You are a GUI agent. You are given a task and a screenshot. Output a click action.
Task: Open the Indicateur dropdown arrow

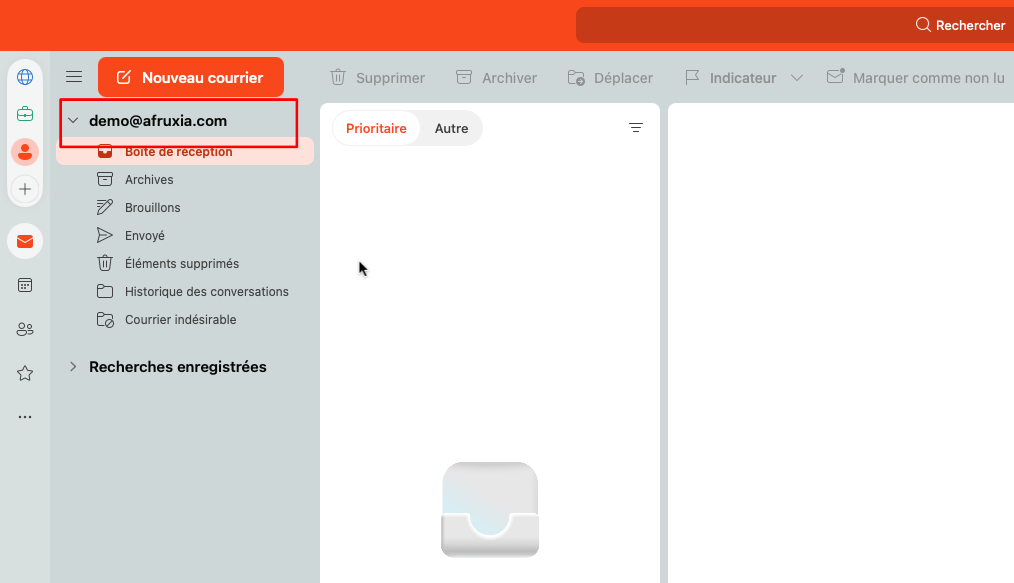point(797,78)
